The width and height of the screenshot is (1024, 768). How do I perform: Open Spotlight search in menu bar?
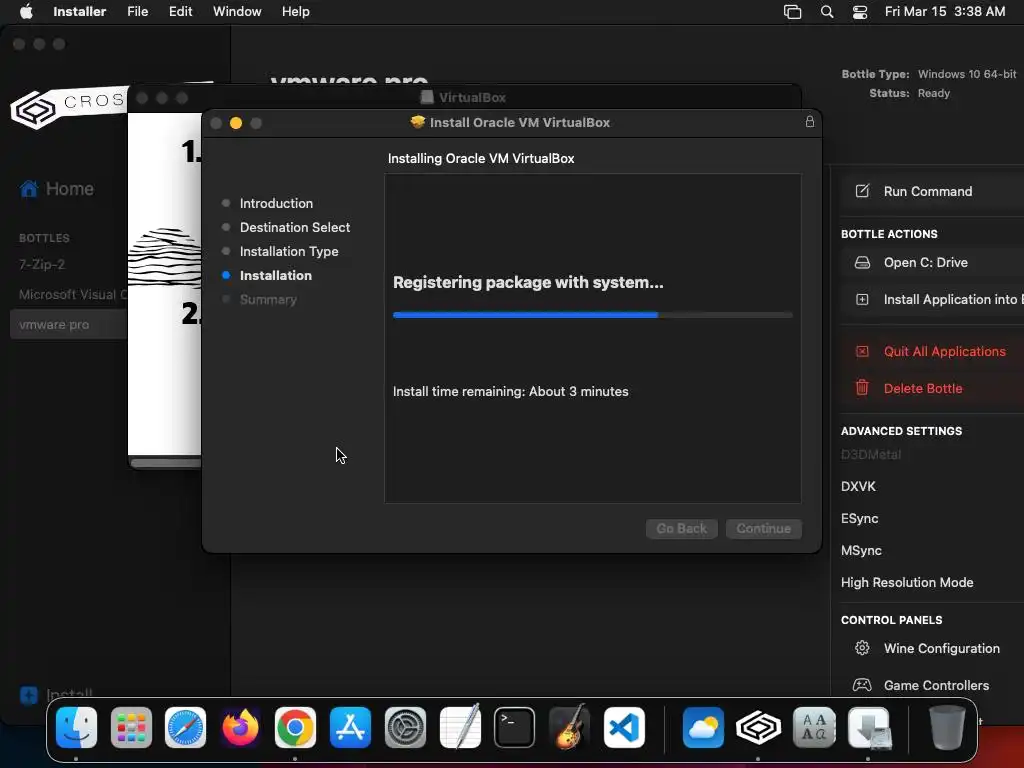(x=827, y=12)
